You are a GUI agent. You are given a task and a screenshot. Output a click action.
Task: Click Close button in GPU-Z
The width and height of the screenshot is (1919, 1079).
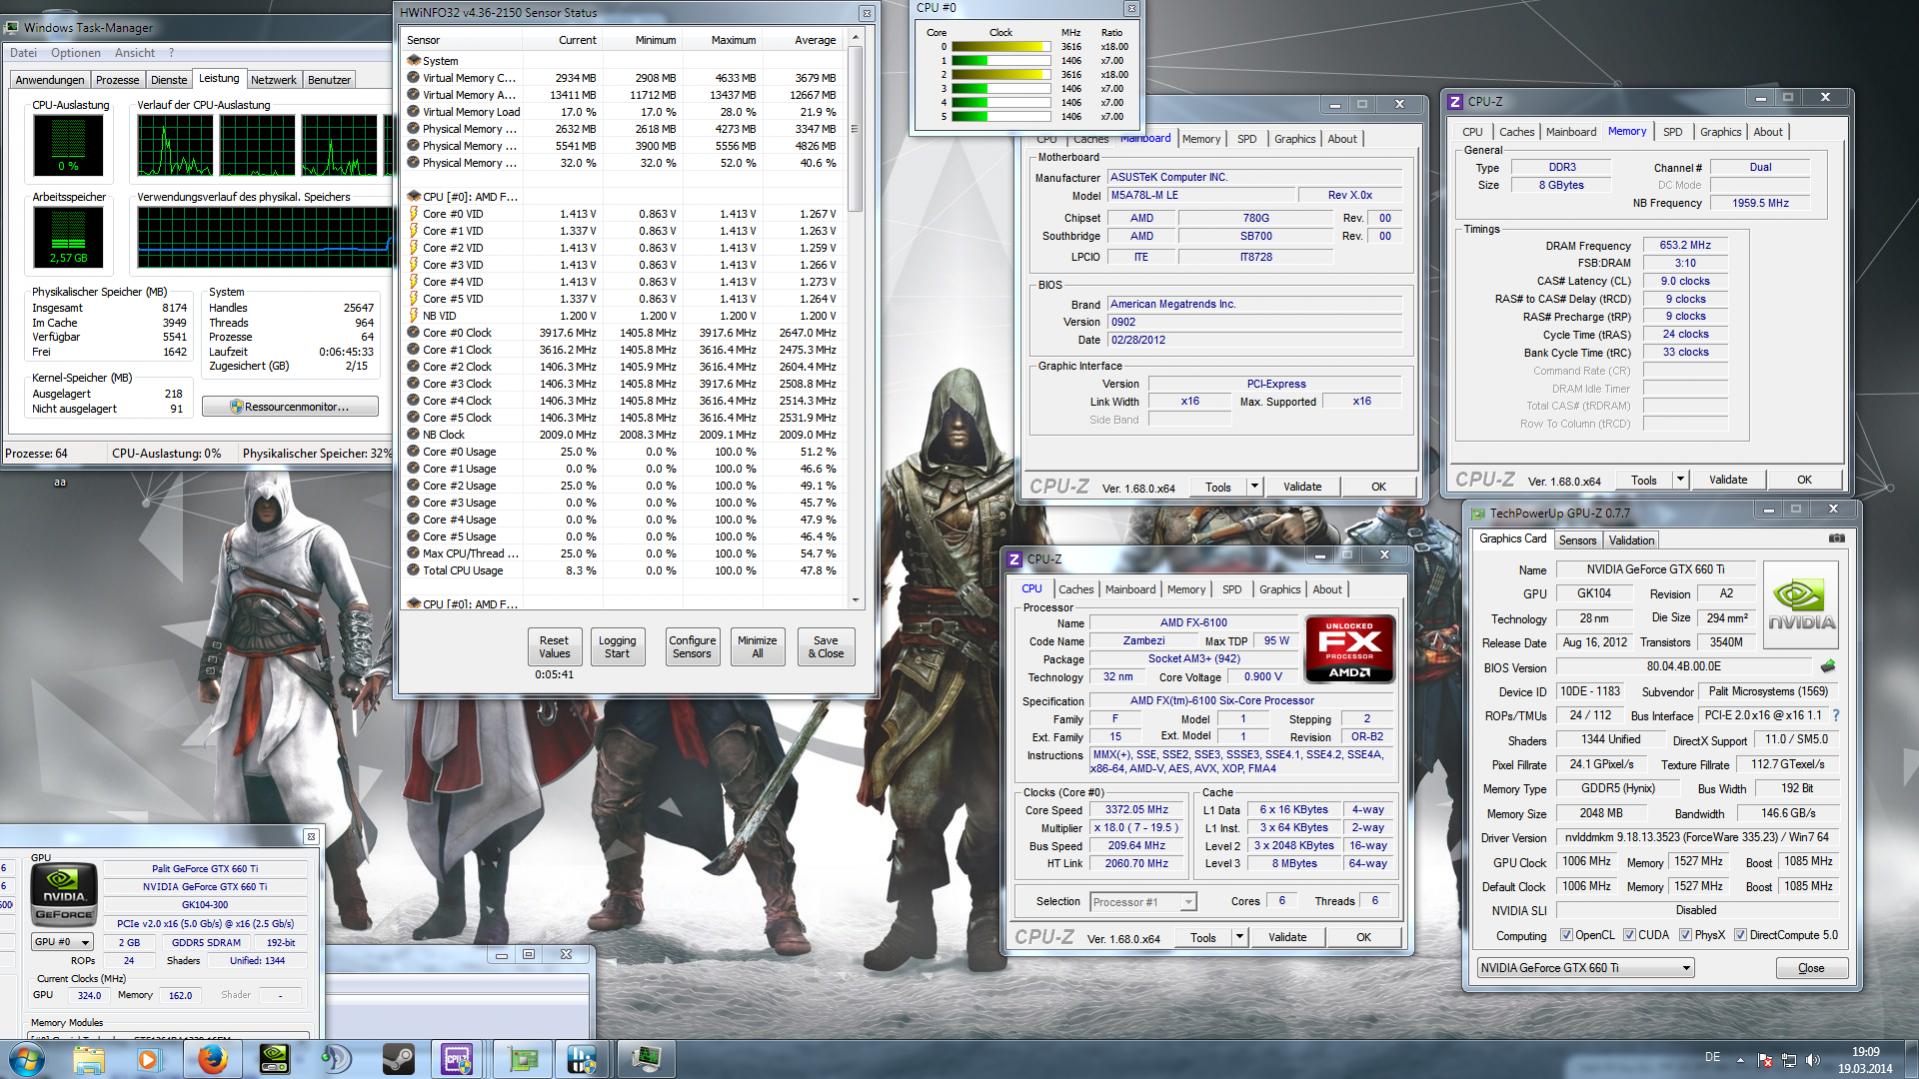click(1811, 968)
